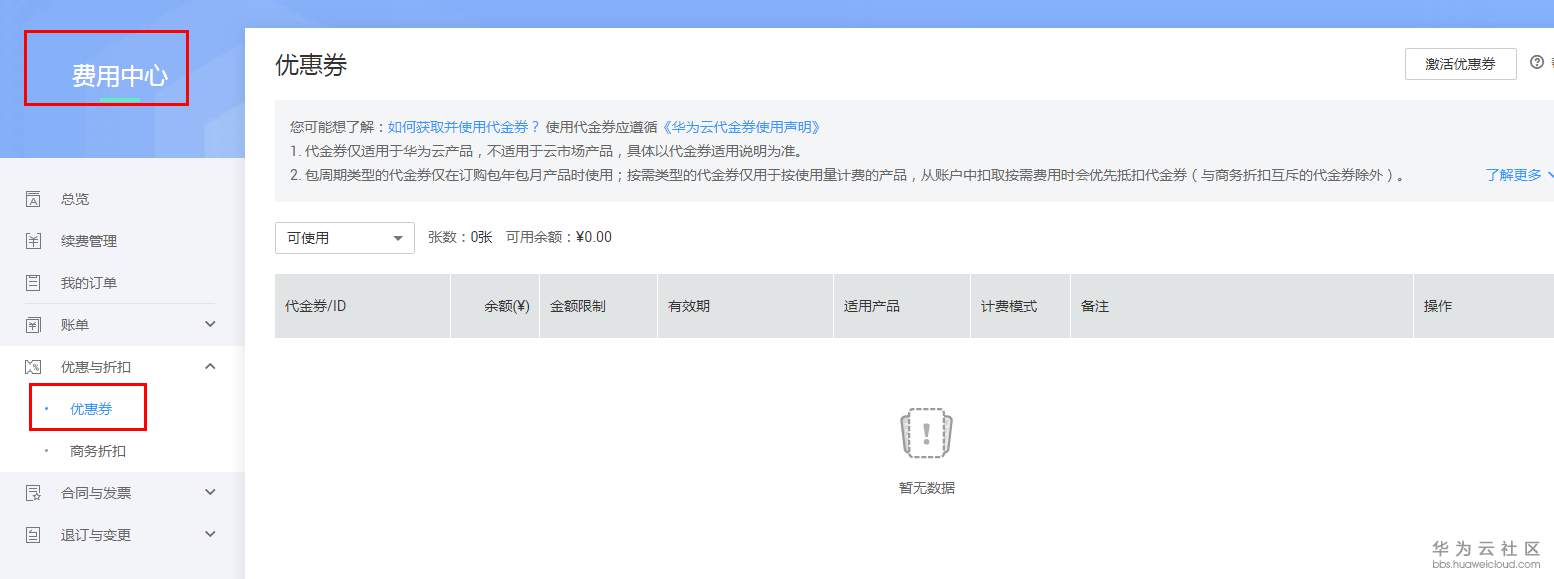Open link 《华为云代金券使用声明》
Image resolution: width=1554 pixels, height=579 pixels.
coord(741,127)
